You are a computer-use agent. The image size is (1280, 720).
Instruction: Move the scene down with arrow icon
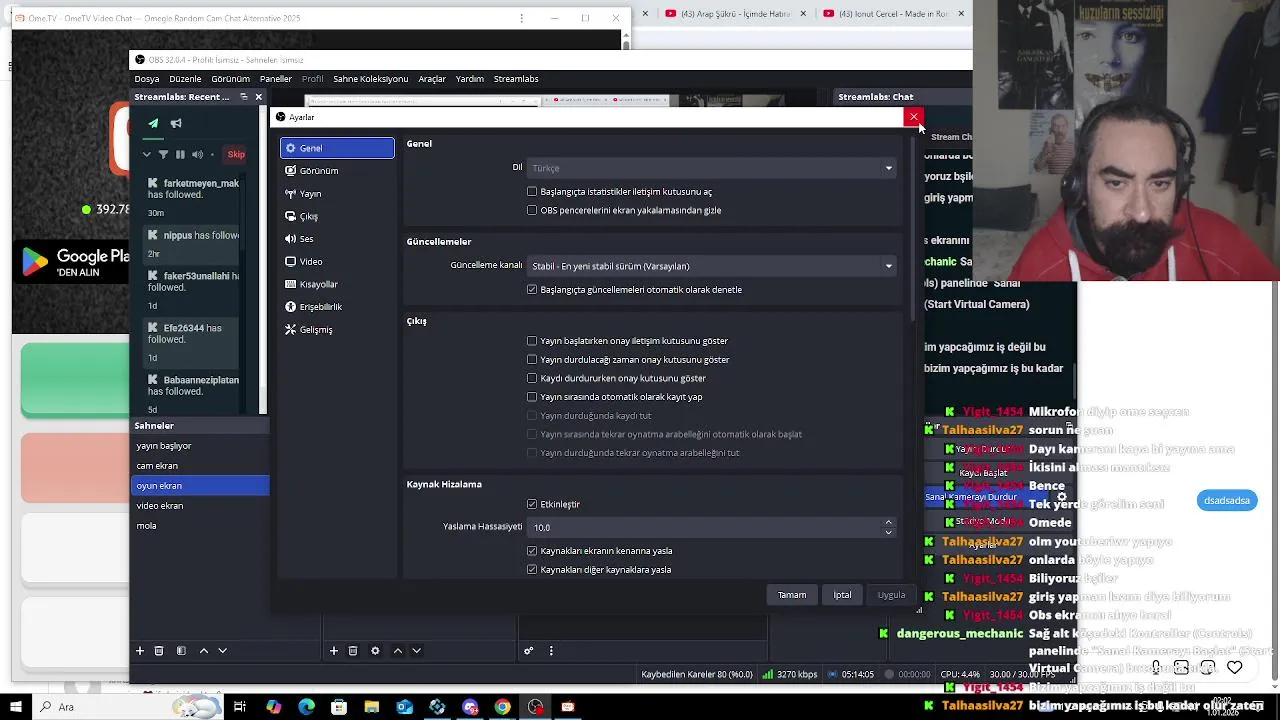coord(222,651)
